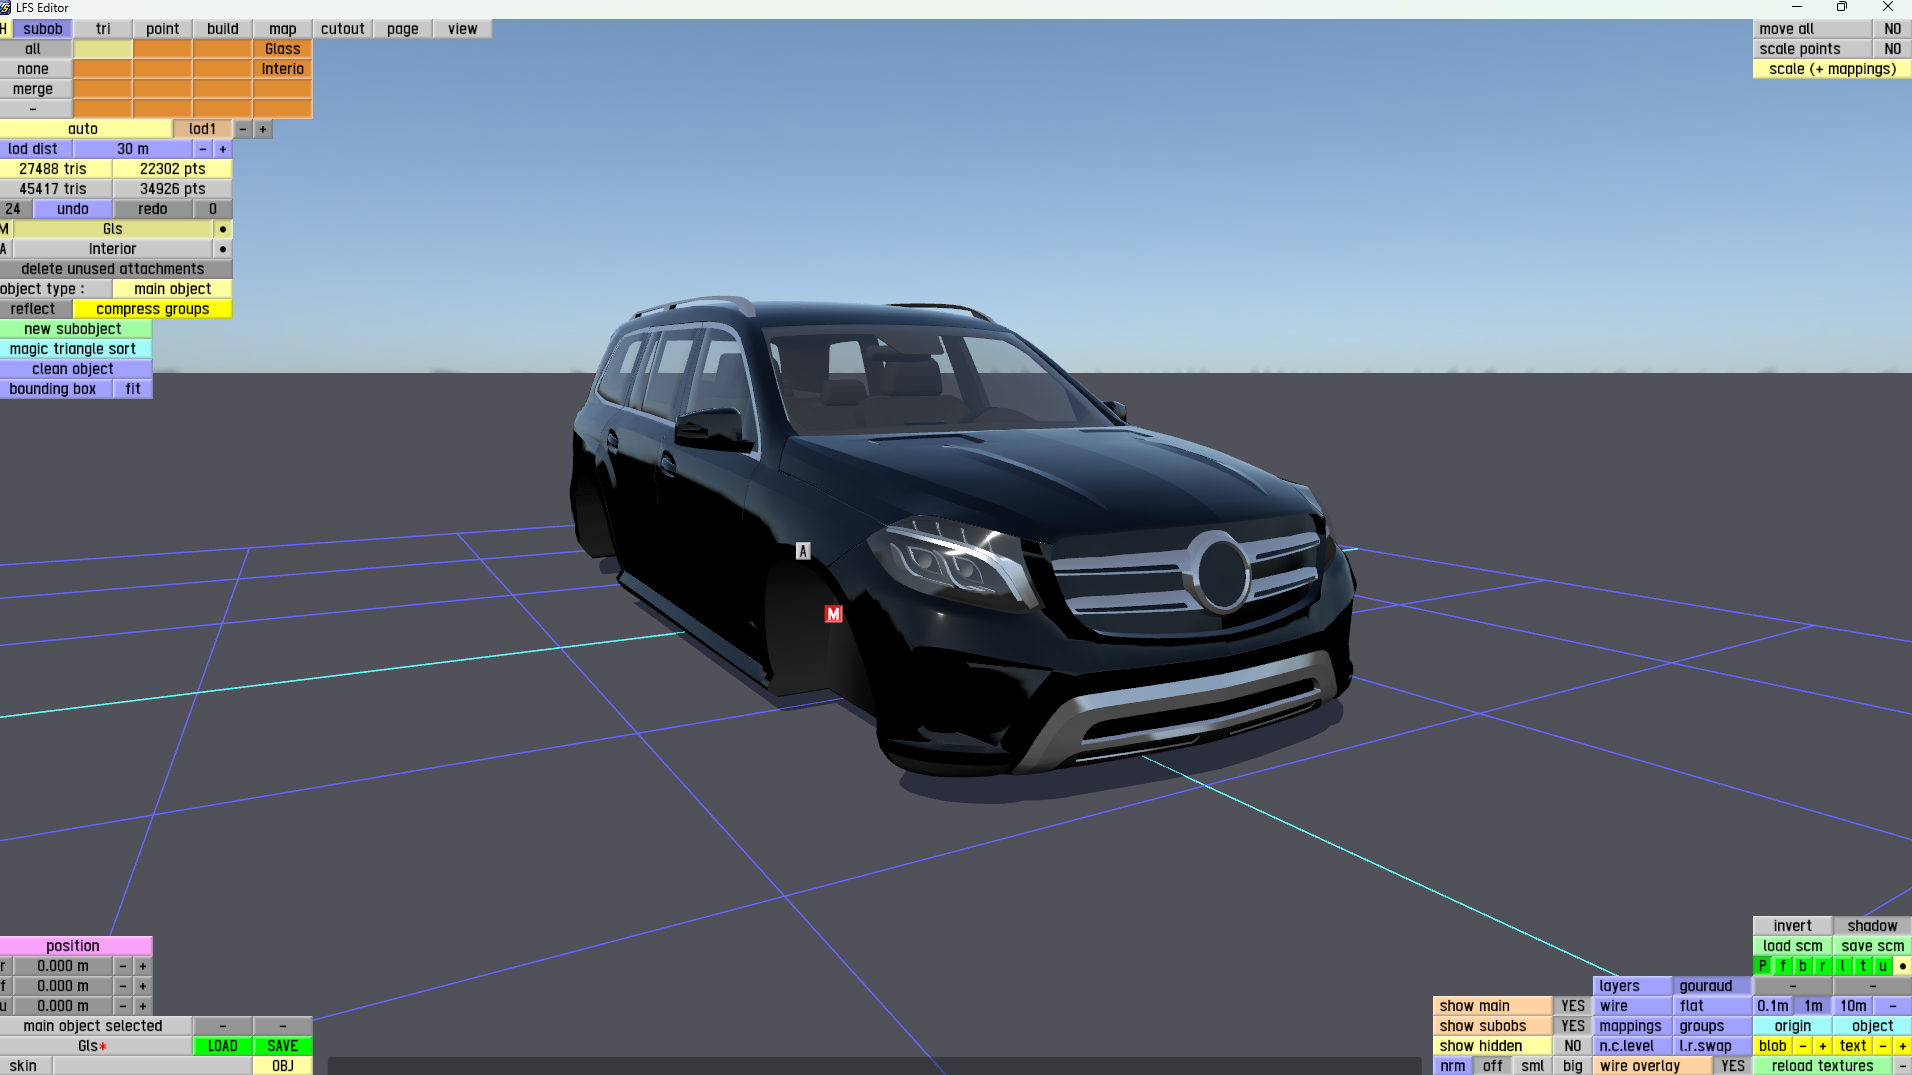The width and height of the screenshot is (1912, 1075).
Task: Click the f front view button
Action: click(x=1783, y=966)
